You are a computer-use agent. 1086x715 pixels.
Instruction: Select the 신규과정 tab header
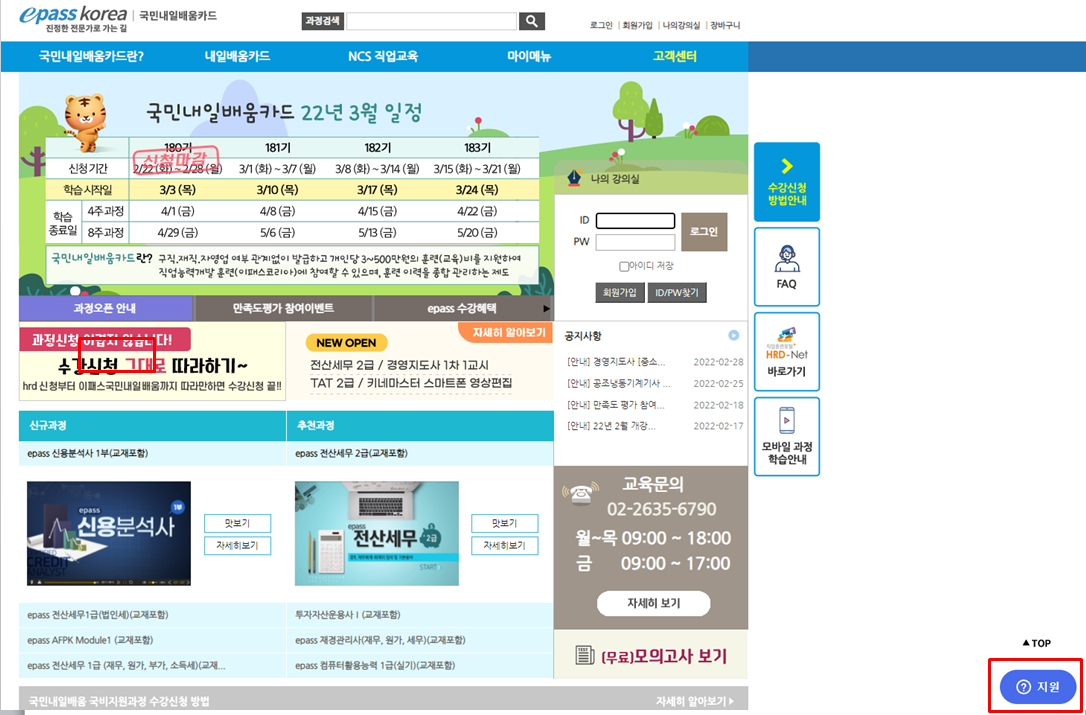click(x=152, y=426)
